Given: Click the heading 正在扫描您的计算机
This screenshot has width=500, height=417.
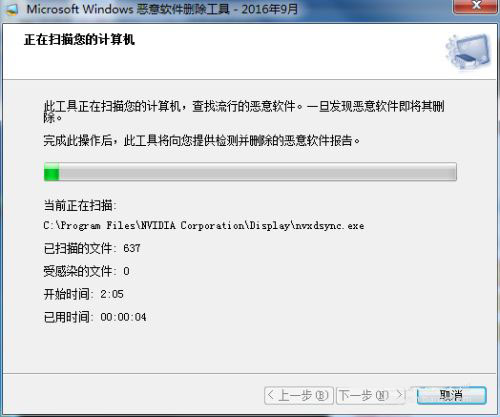Looking at the screenshot, I should (x=79, y=40).
